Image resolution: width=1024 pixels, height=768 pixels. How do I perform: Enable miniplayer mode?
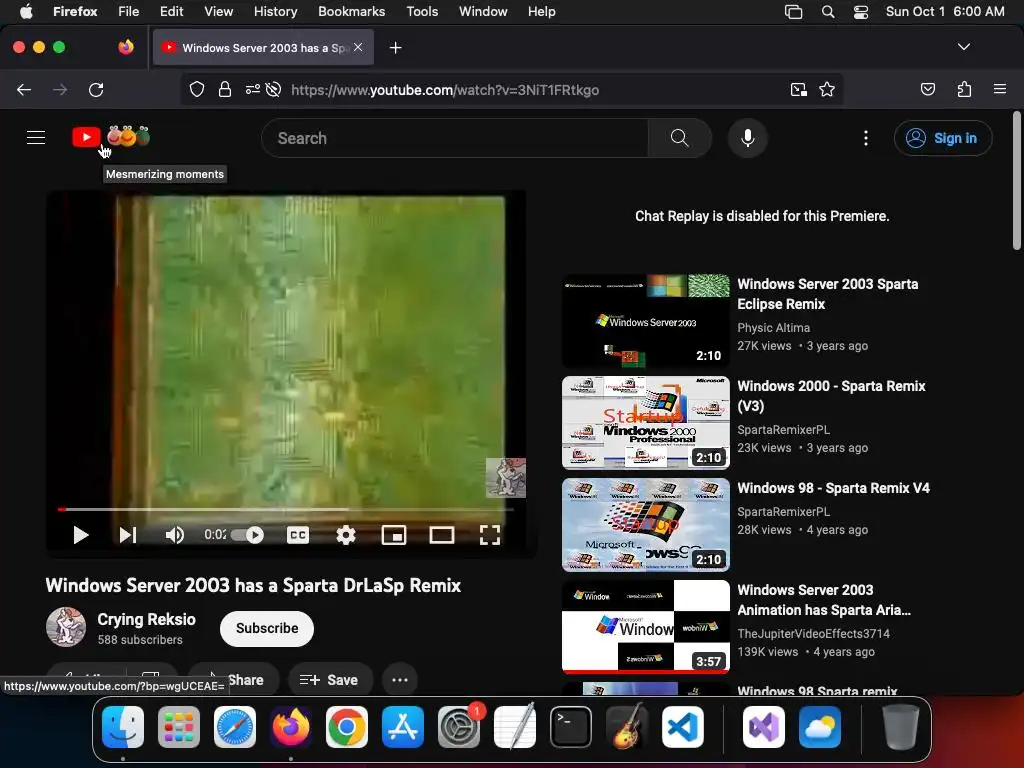pos(394,536)
